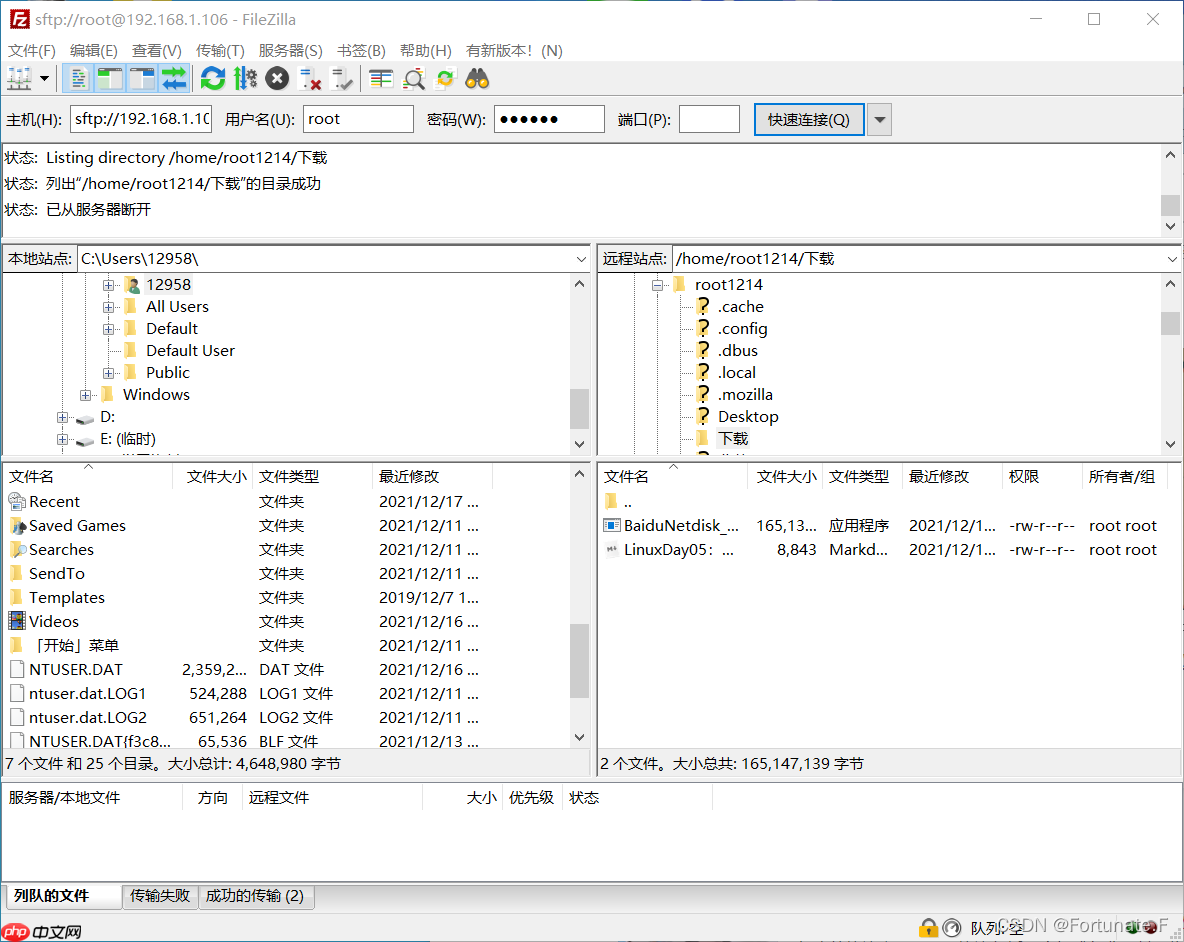This screenshot has height=942, width=1184.
Task: Toggle the message log display
Action: [x=77, y=78]
